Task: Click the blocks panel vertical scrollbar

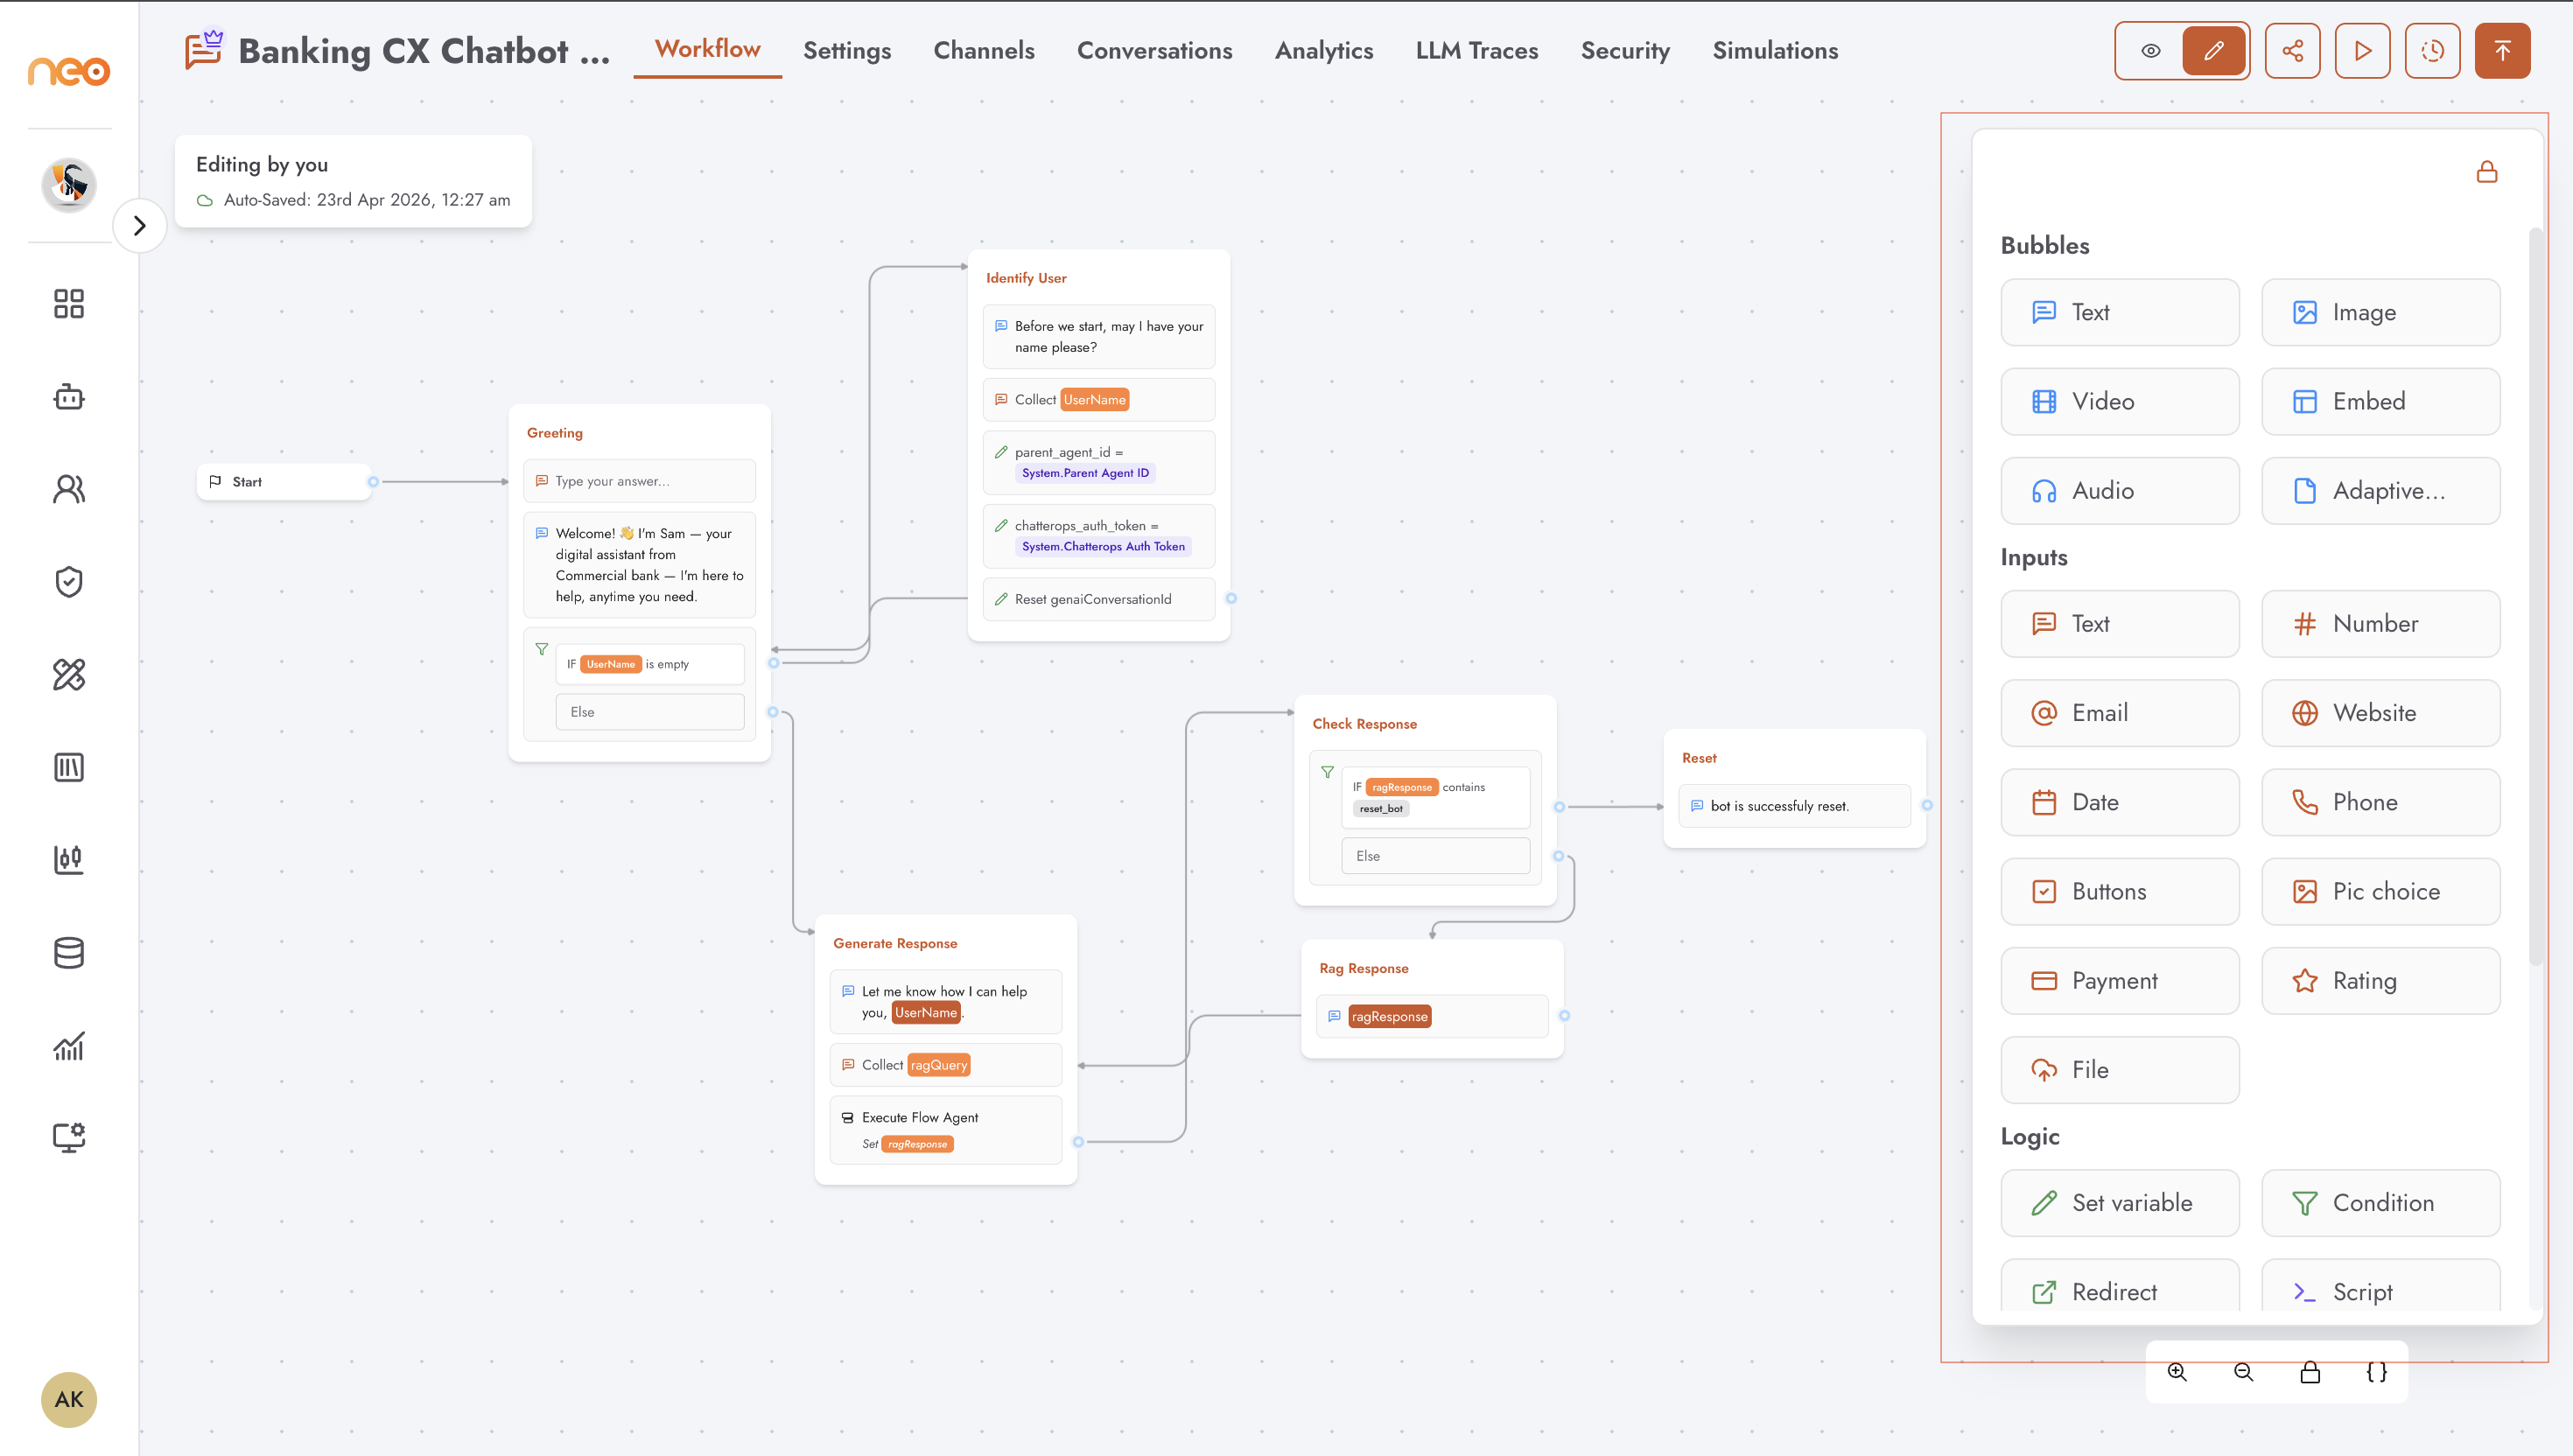Action: (2536, 600)
